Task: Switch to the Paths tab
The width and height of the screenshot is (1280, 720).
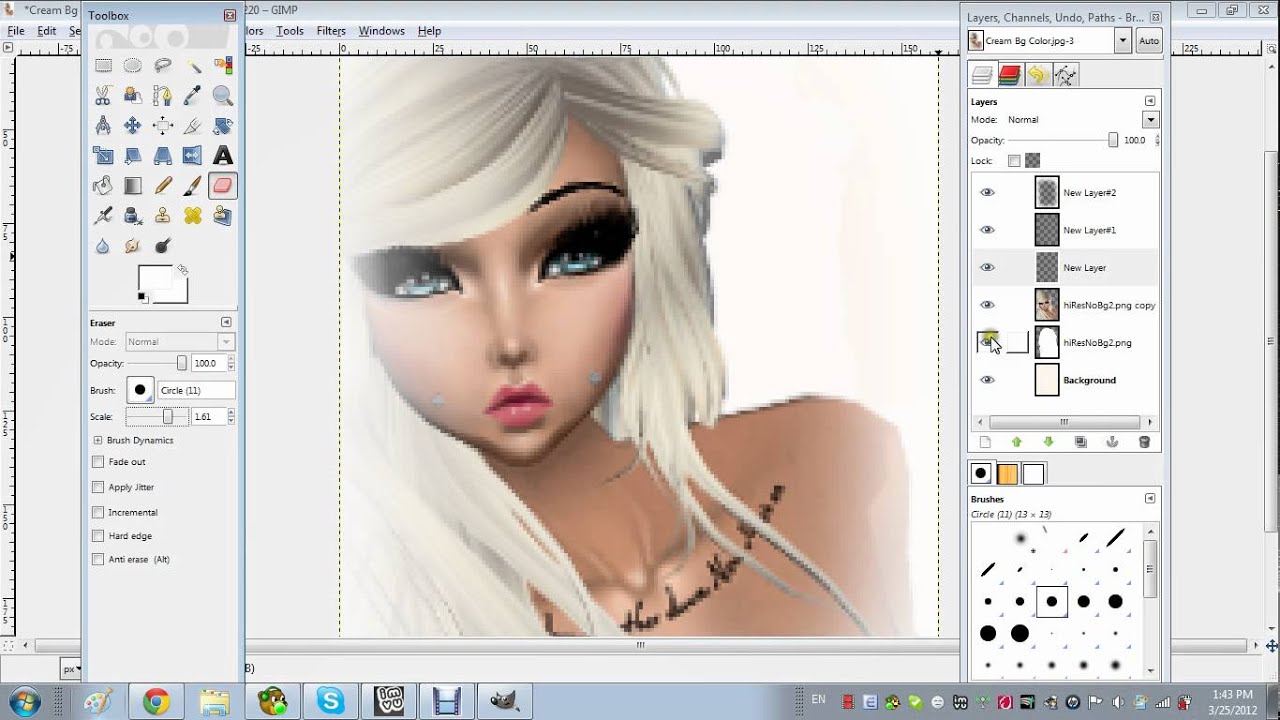Action: pyautogui.click(x=1065, y=75)
